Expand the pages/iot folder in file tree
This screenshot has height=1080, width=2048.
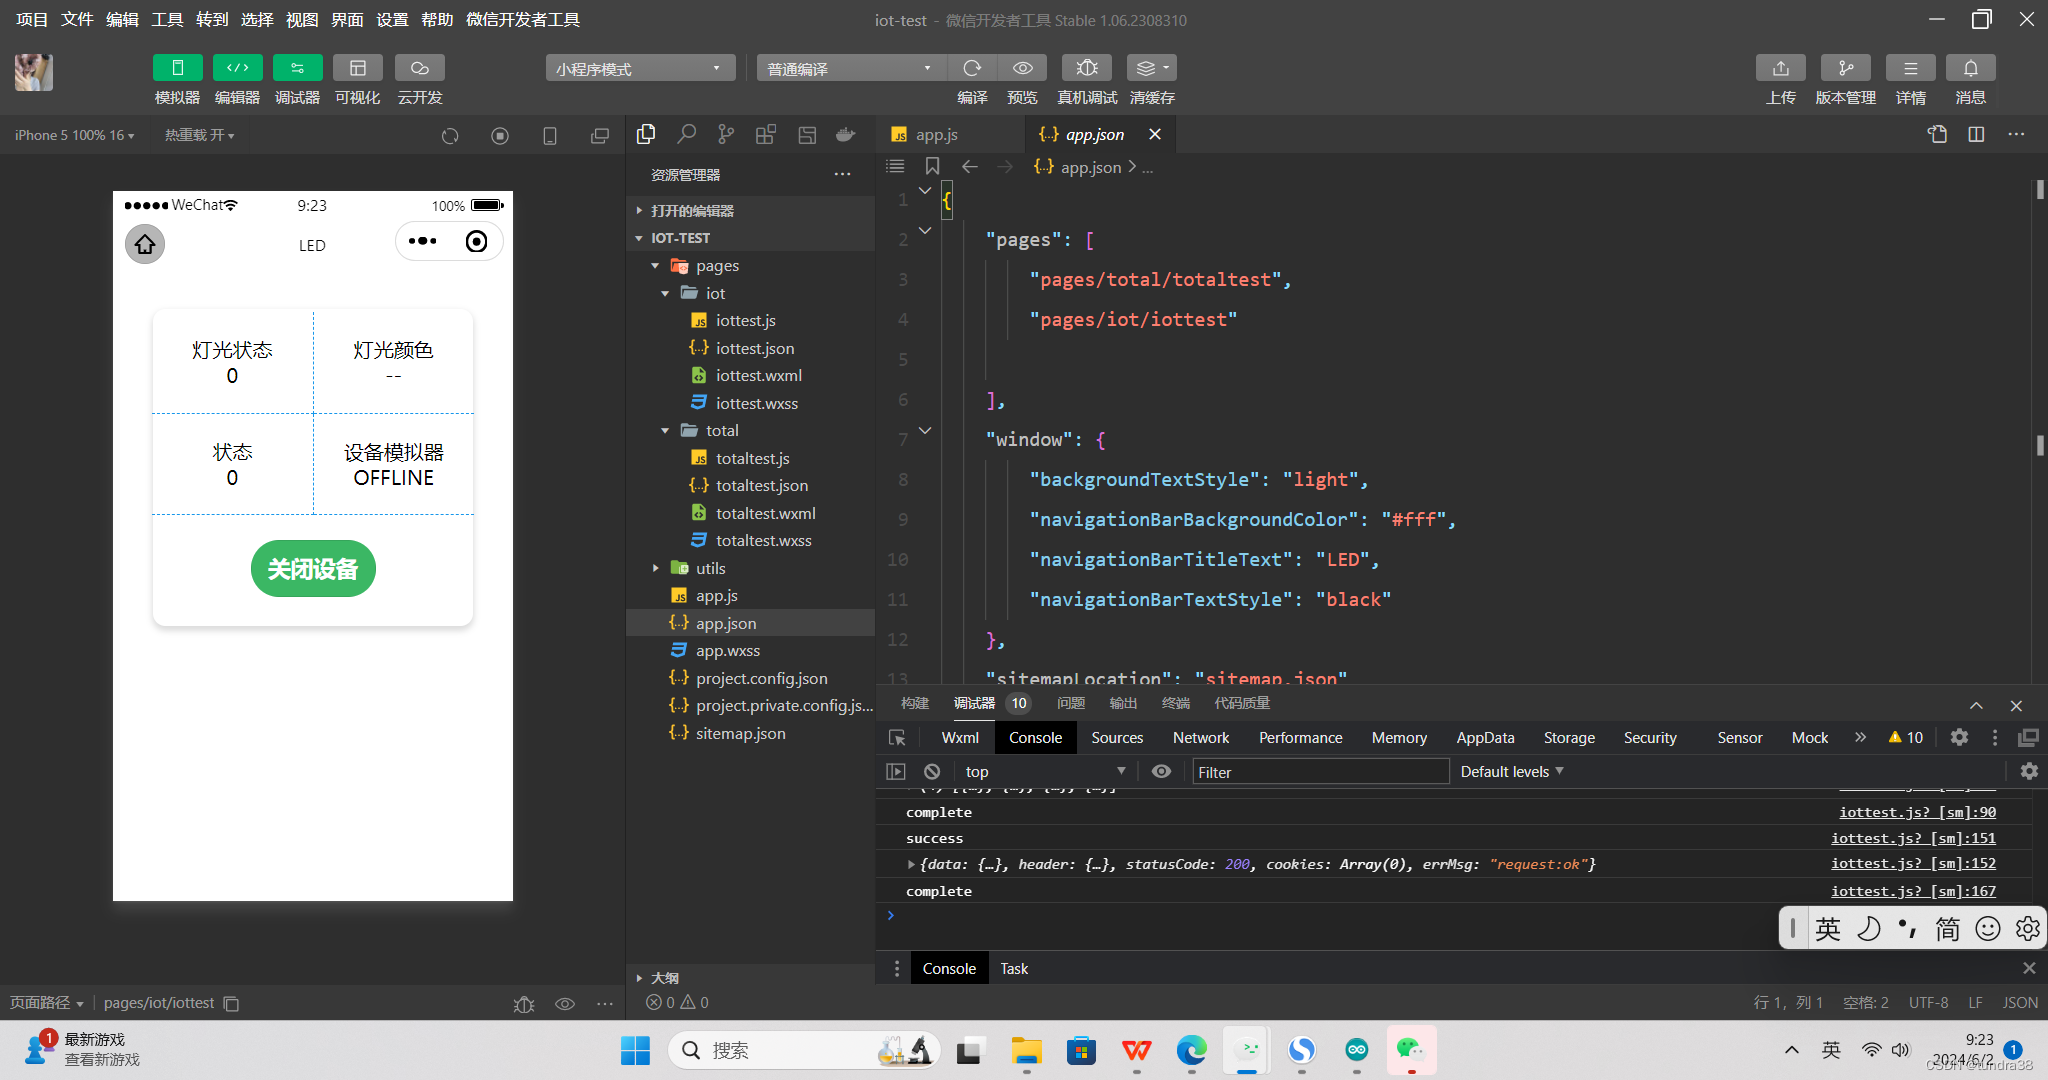[658, 293]
